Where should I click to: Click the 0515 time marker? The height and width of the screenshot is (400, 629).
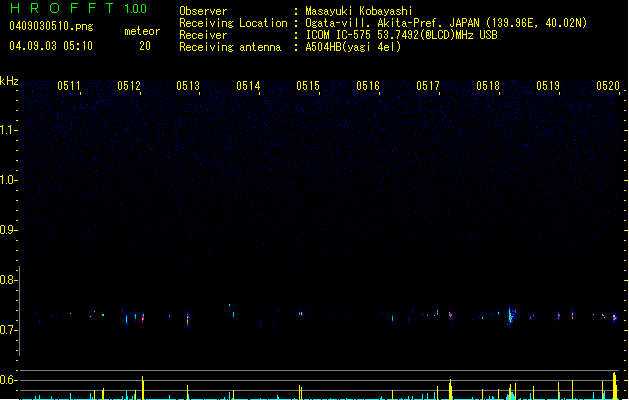click(308, 86)
